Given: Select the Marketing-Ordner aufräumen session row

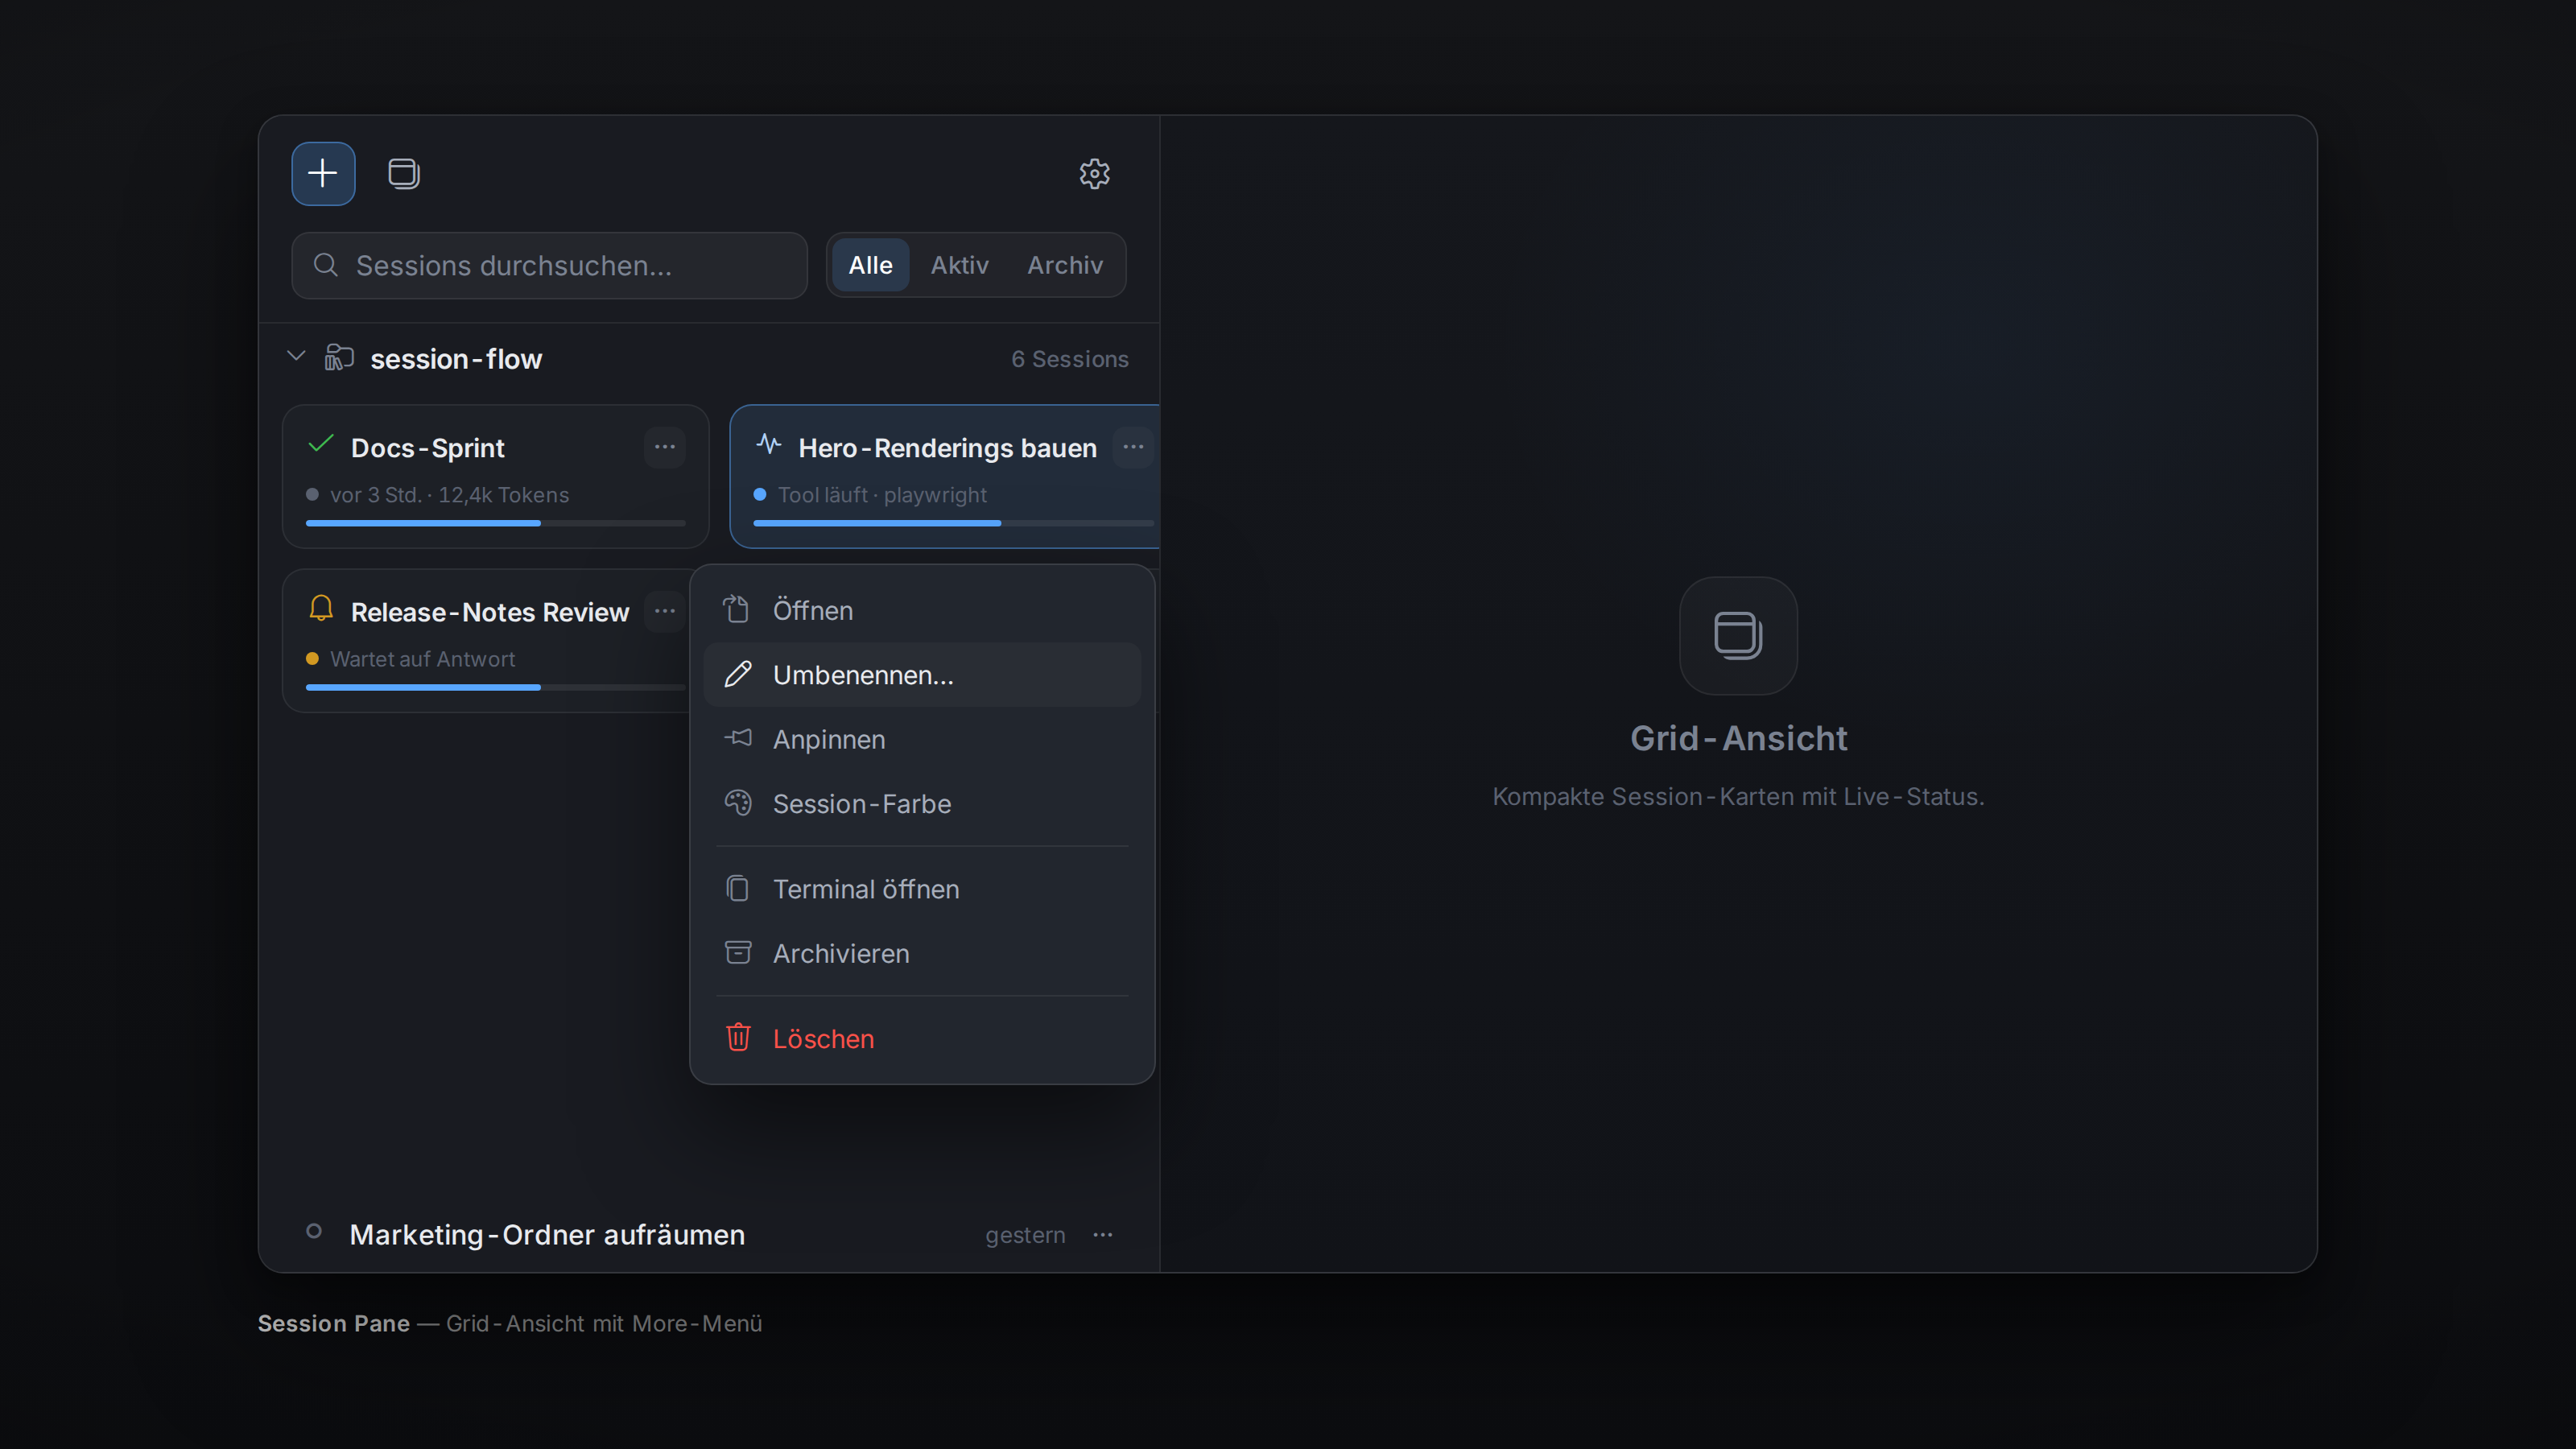Looking at the screenshot, I should (709, 1235).
